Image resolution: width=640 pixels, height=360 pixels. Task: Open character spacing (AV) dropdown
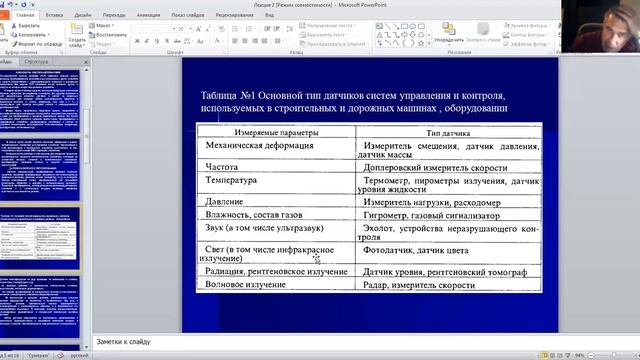(x=188, y=41)
